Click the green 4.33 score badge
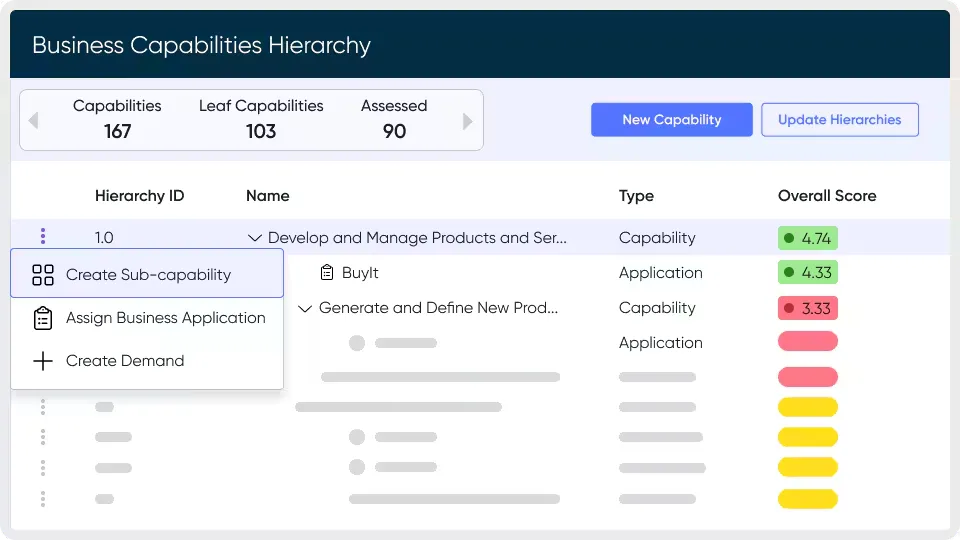 808,273
